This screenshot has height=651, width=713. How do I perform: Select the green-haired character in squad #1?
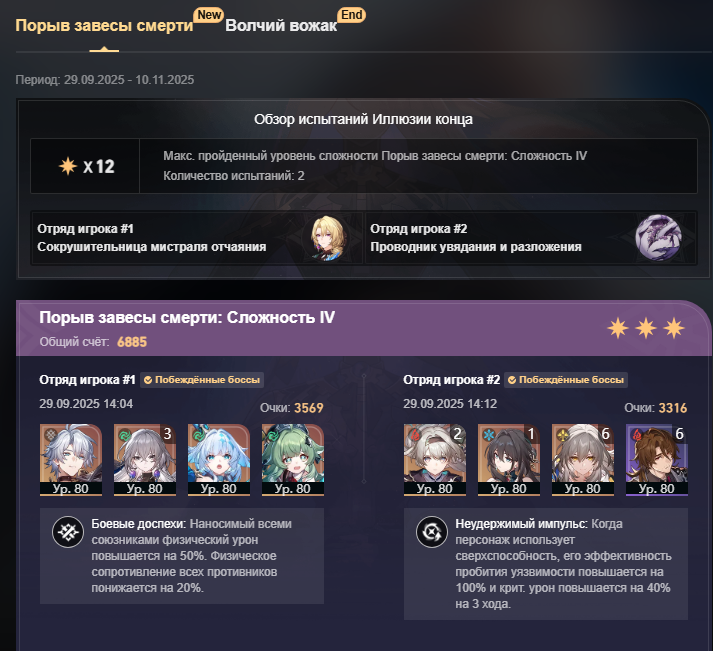coord(293,460)
